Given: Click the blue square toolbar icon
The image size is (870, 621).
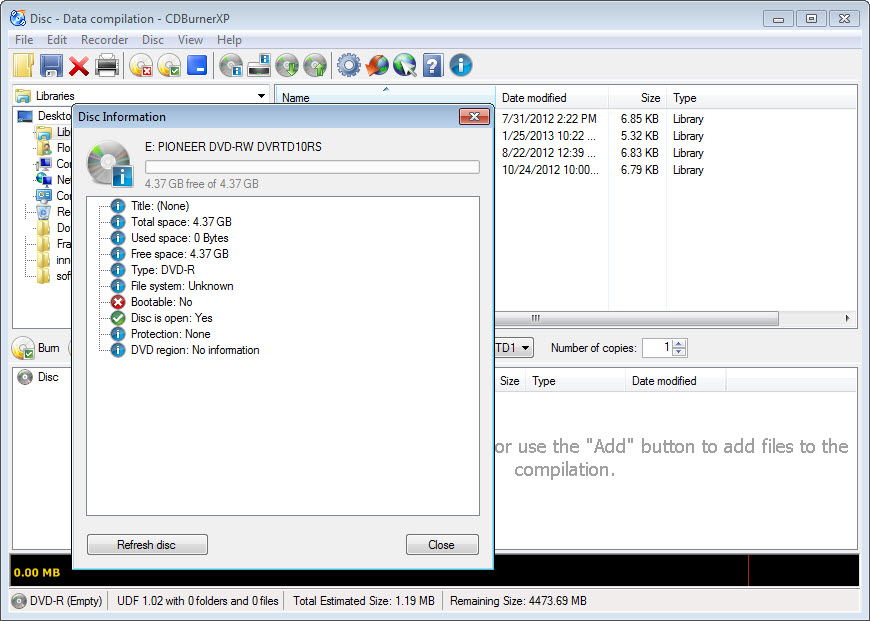Looking at the screenshot, I should 197,65.
